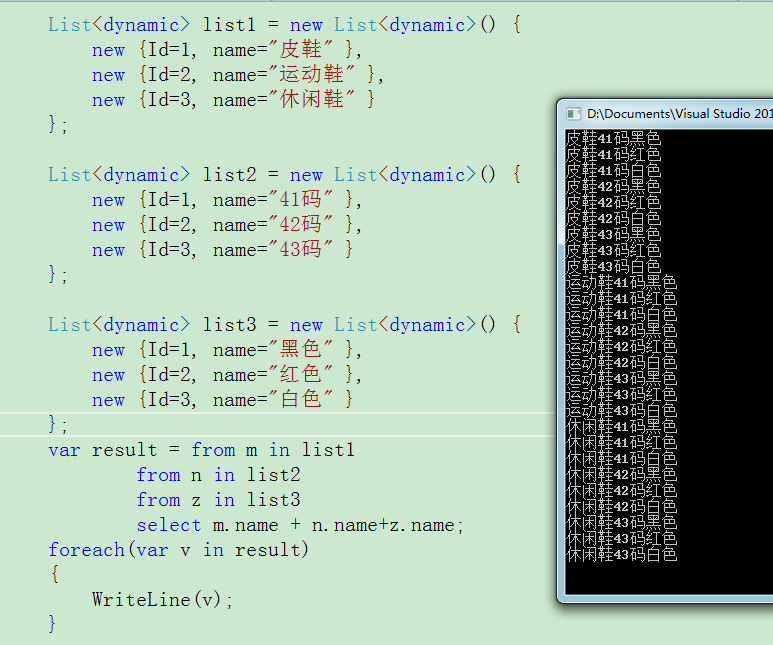Click the code line with name="红色"

[227, 375]
